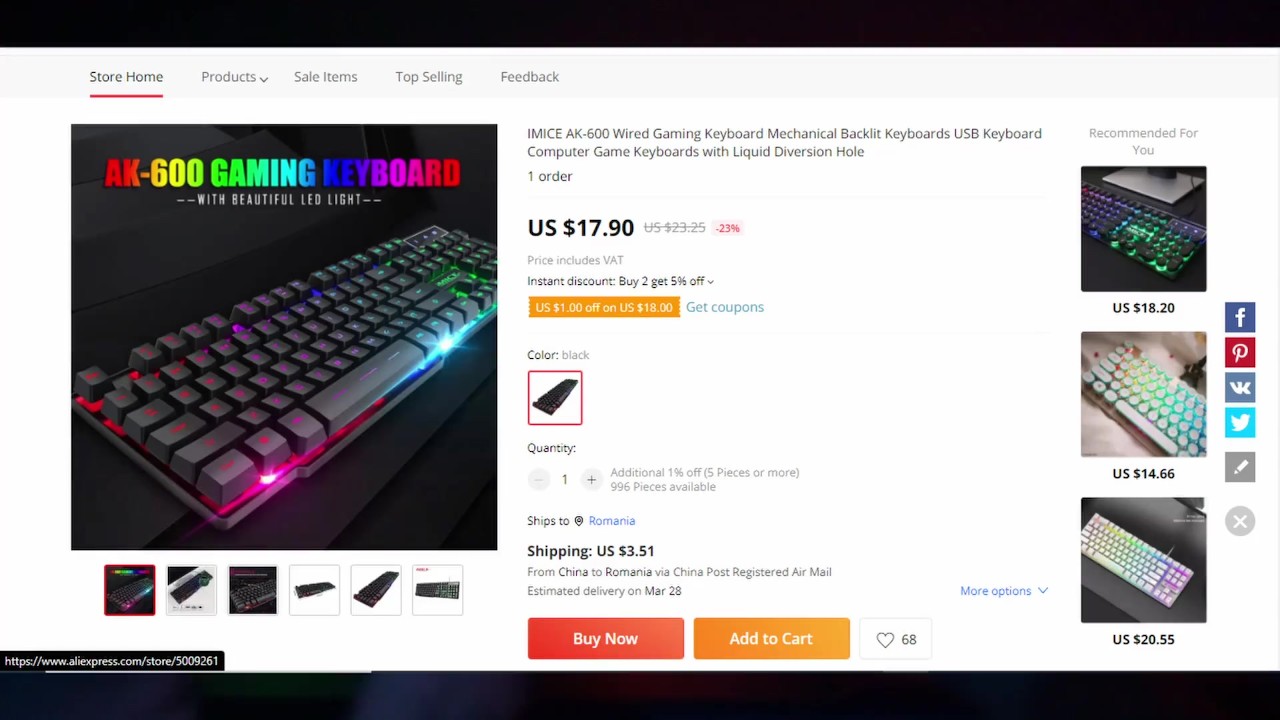This screenshot has width=1280, height=720.
Task: Open the Sale Items tab
Action: (x=325, y=77)
